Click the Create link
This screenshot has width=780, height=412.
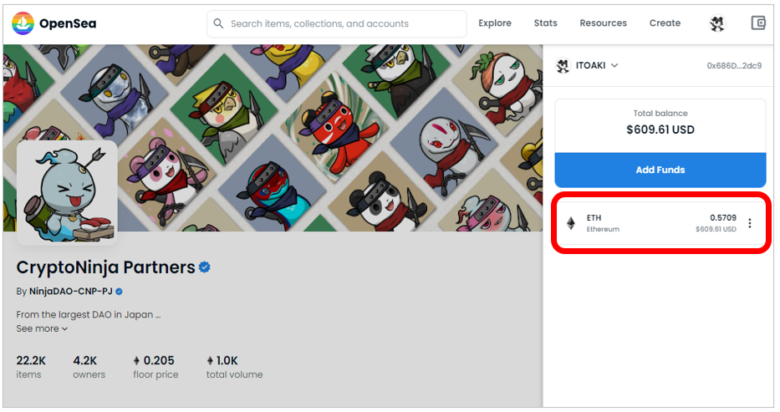click(x=665, y=23)
